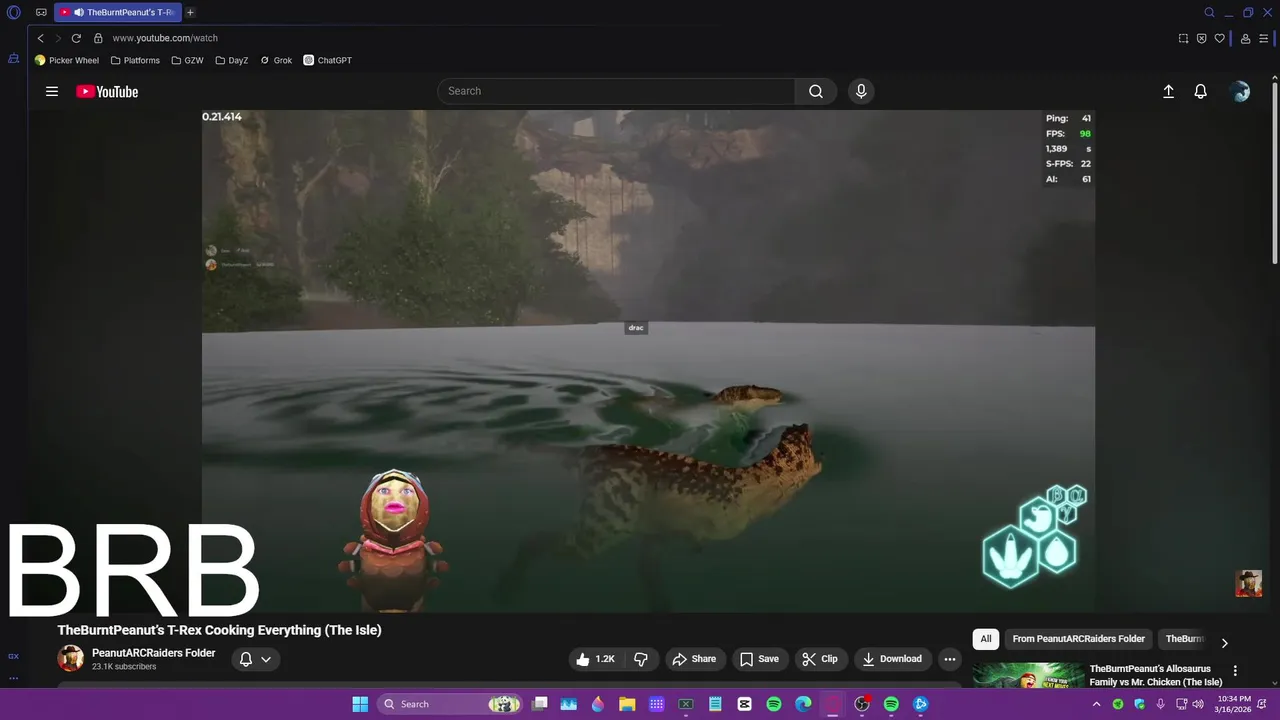This screenshot has width=1280, height=720.
Task: Select the TheBurntPeanut's T-Rex browser tab
Action: (x=118, y=13)
